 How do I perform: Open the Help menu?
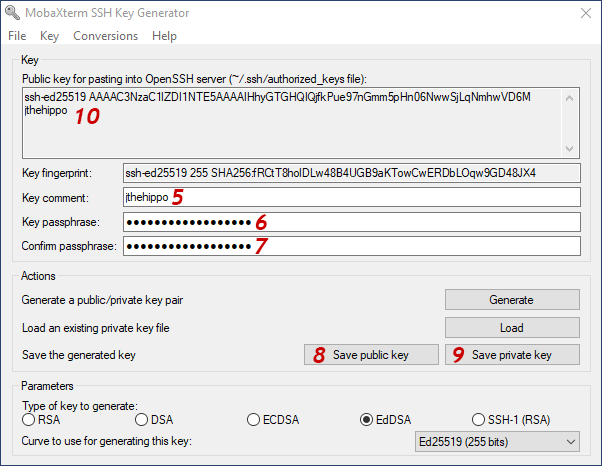(x=164, y=36)
